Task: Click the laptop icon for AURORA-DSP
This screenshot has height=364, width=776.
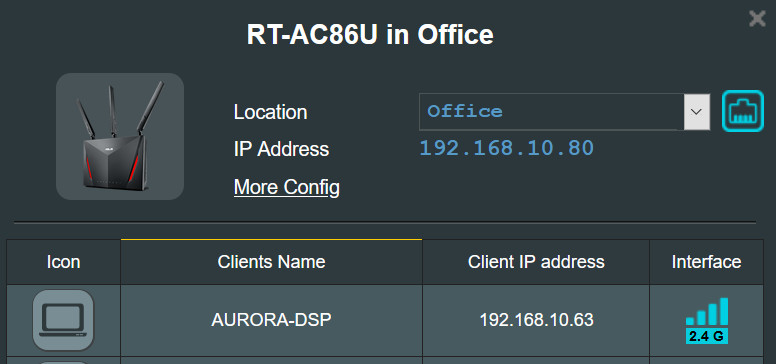Action: pyautogui.click(x=63, y=320)
